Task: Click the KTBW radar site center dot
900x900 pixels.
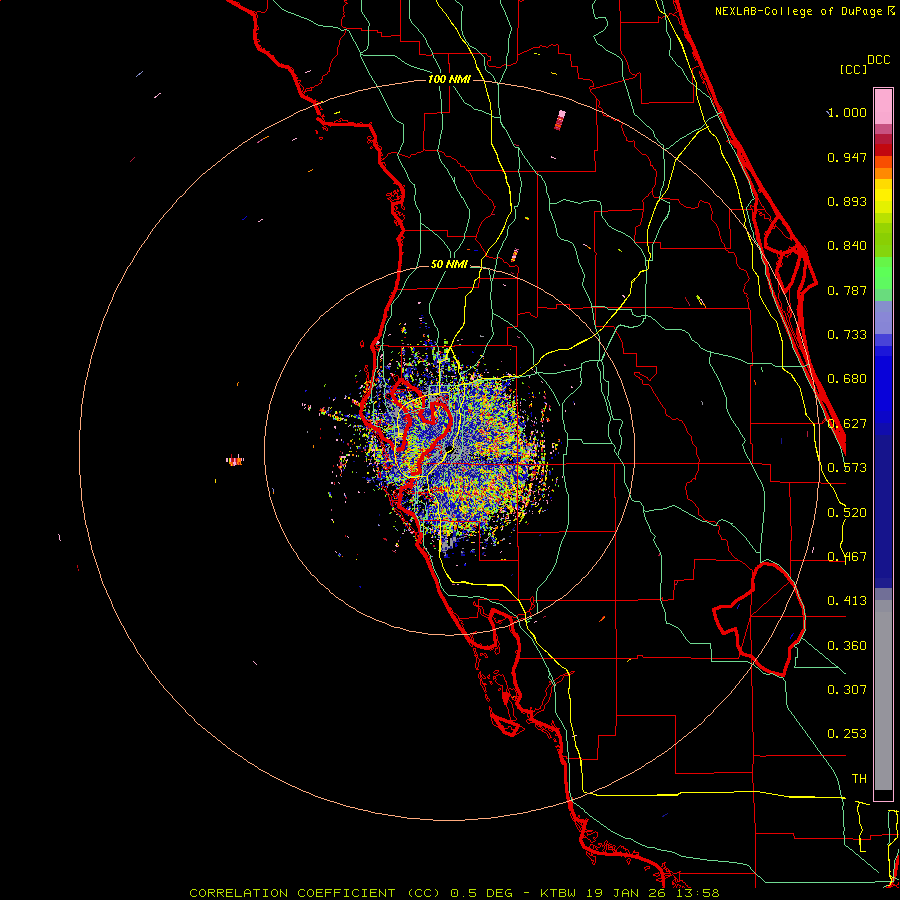Action: (449, 448)
